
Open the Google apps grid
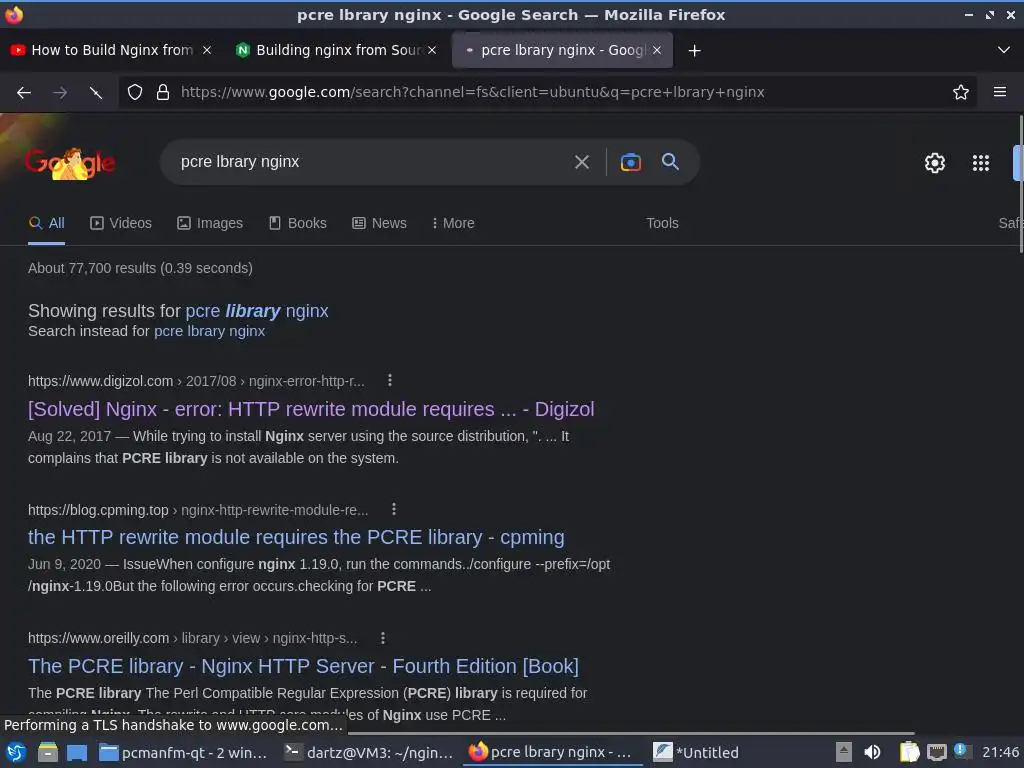point(980,163)
